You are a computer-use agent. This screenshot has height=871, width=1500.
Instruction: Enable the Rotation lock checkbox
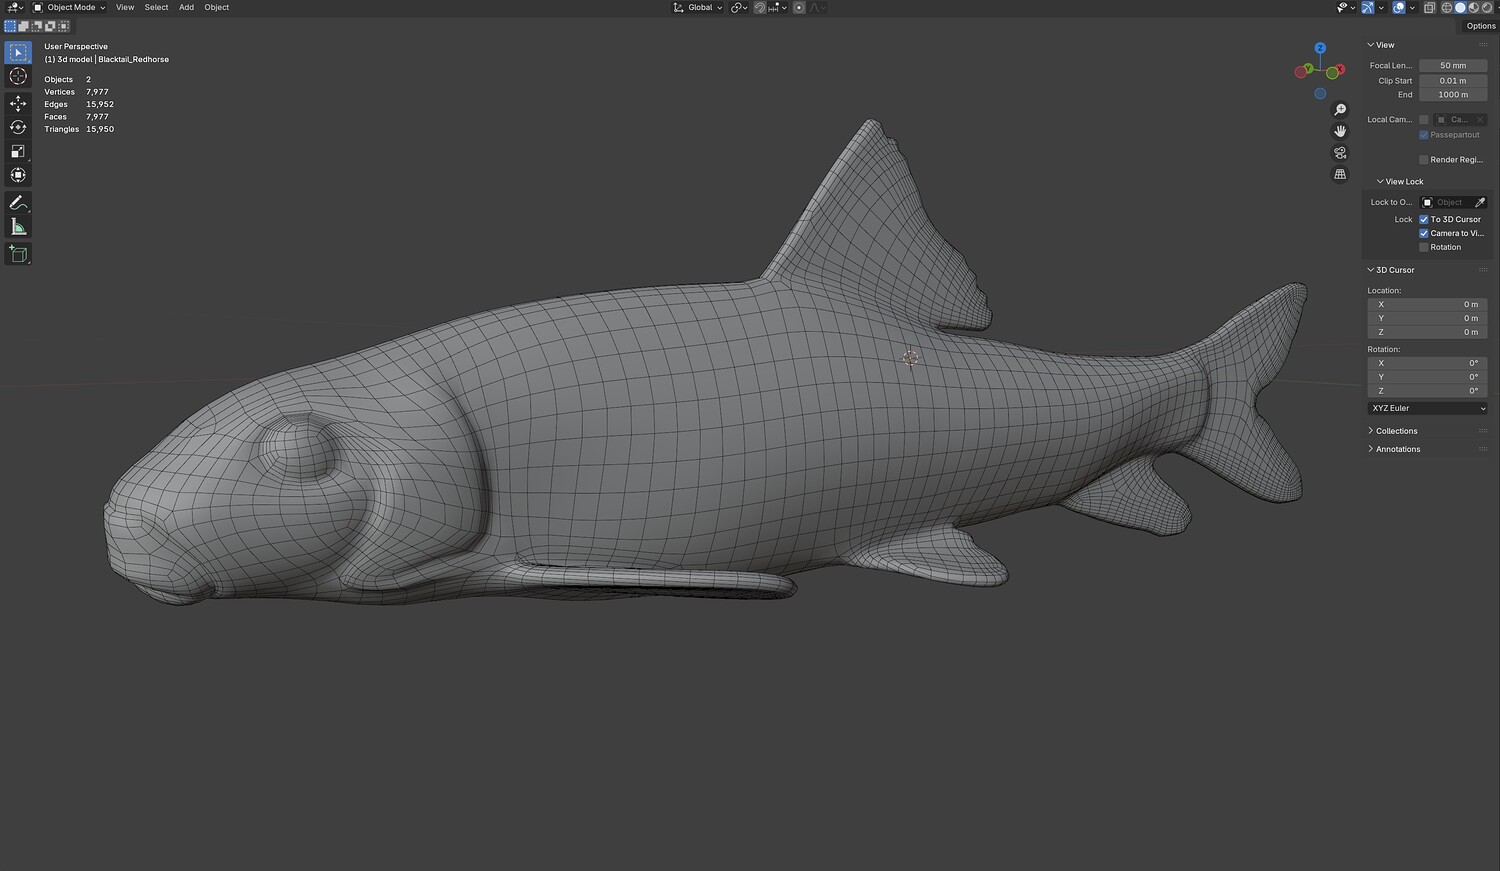tap(1424, 247)
